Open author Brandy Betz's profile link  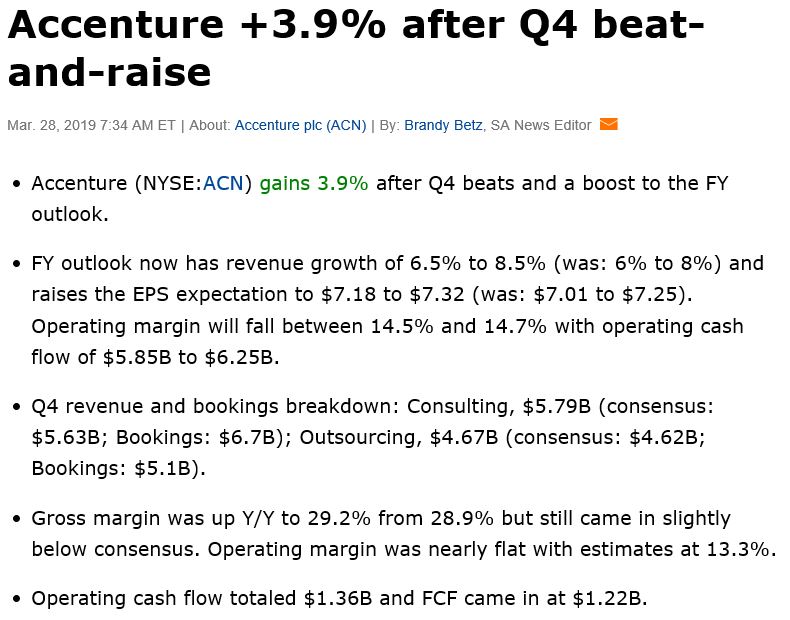pos(443,126)
